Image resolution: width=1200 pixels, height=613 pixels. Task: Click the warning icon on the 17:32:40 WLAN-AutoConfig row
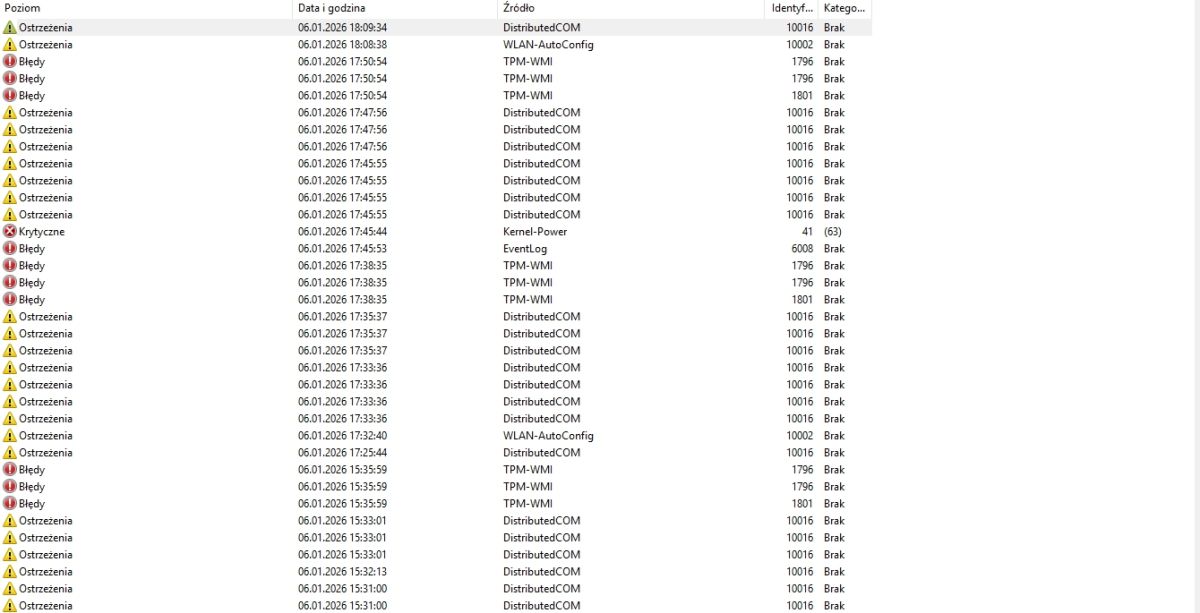coord(10,436)
